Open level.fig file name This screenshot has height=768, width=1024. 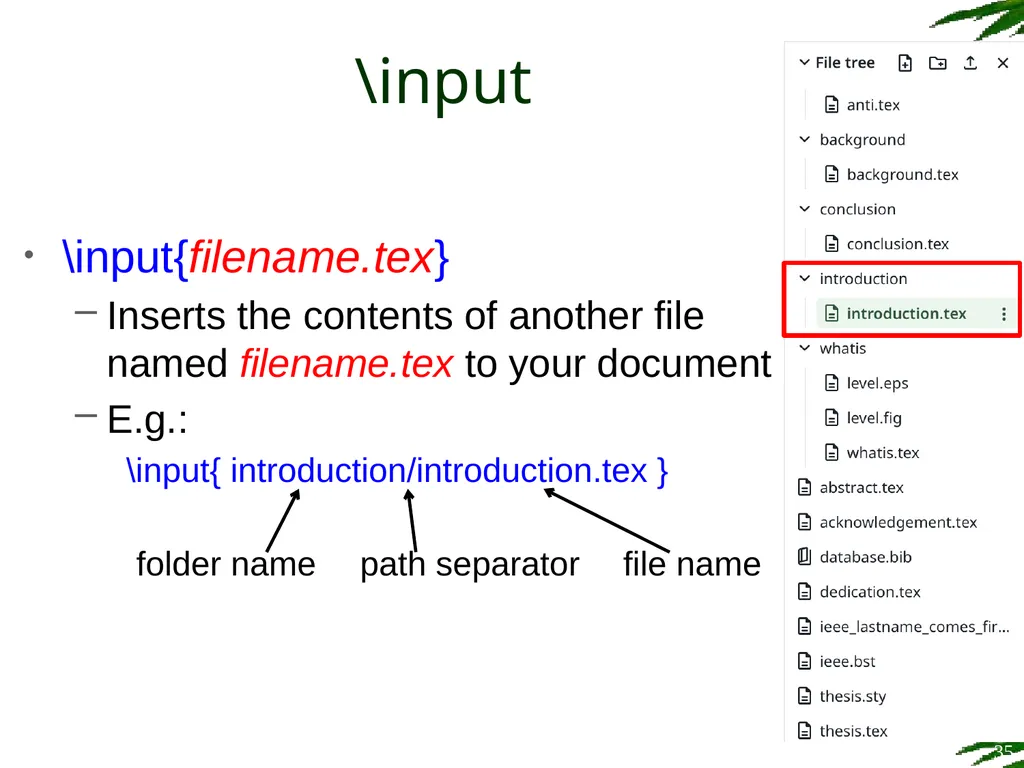(874, 418)
